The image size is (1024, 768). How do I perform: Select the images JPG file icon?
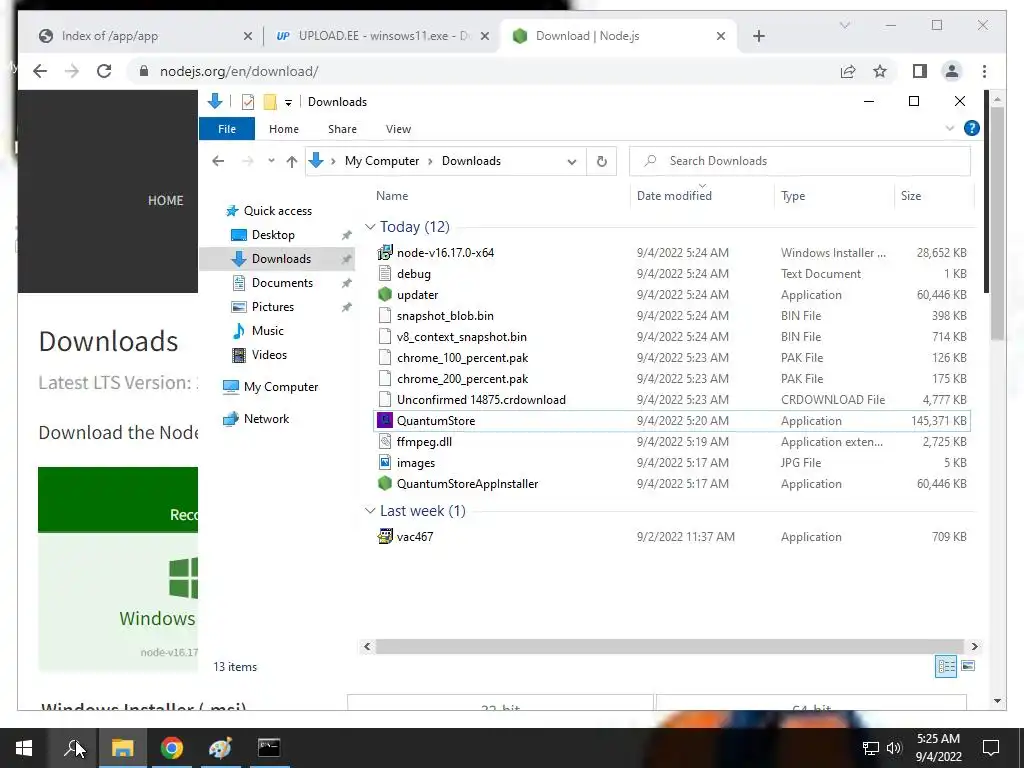click(385, 462)
